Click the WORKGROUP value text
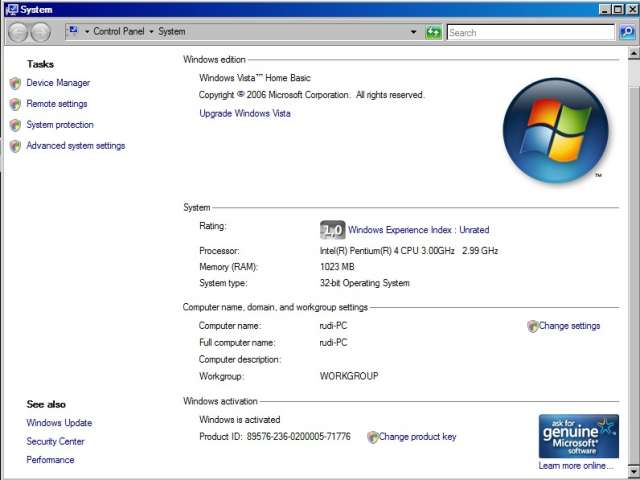640x480 pixels. 349,376
